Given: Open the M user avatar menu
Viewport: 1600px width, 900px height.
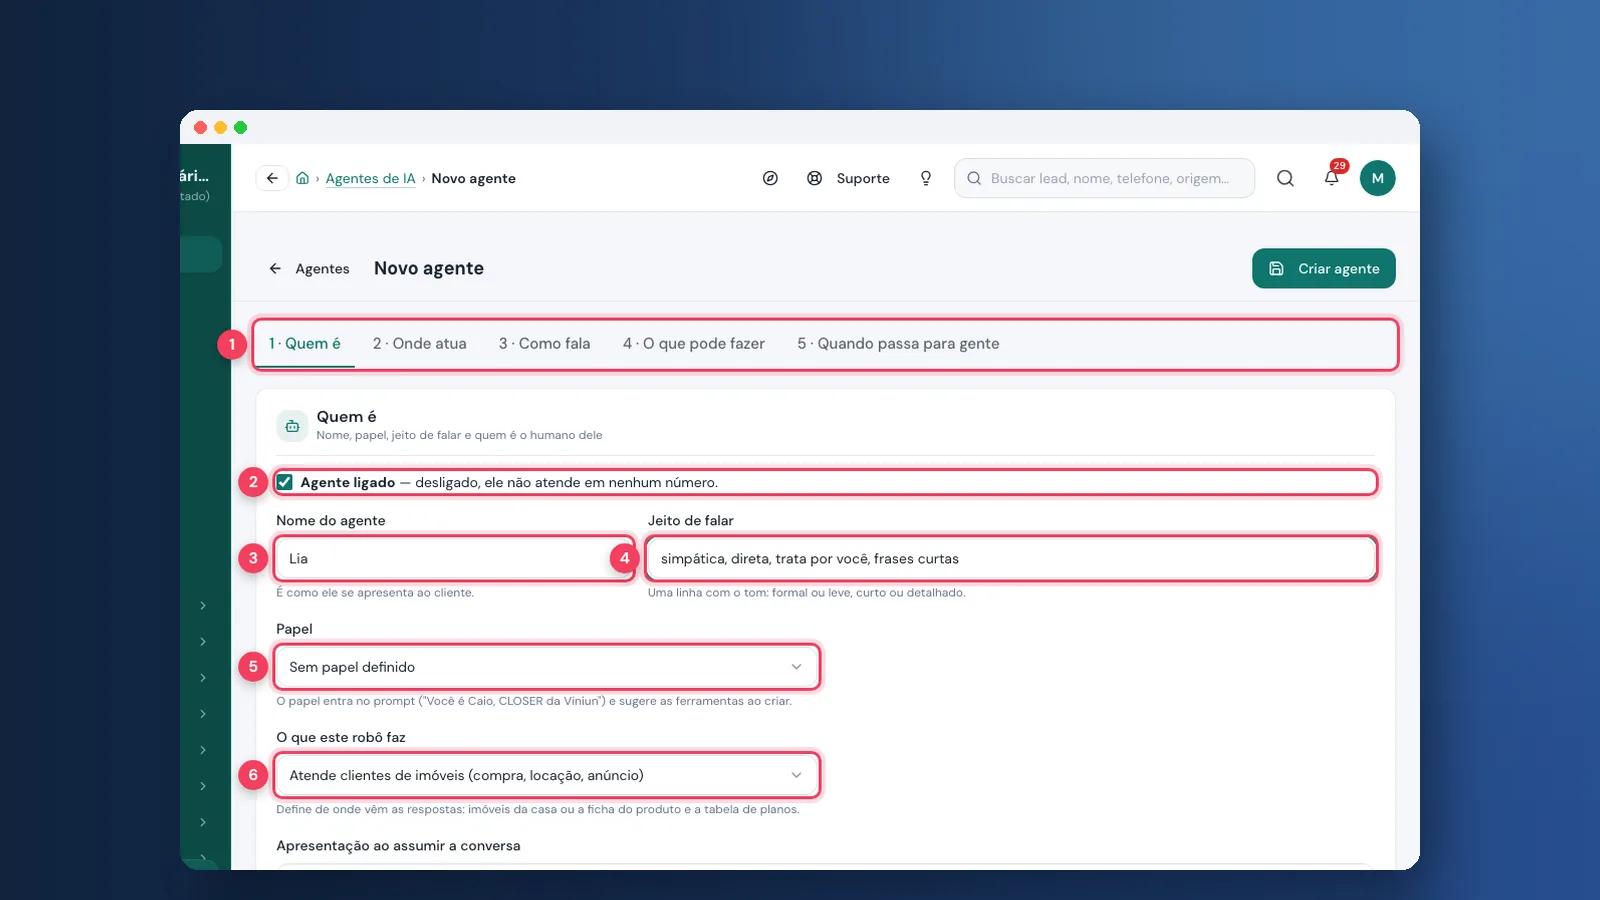Looking at the screenshot, I should click(1377, 178).
